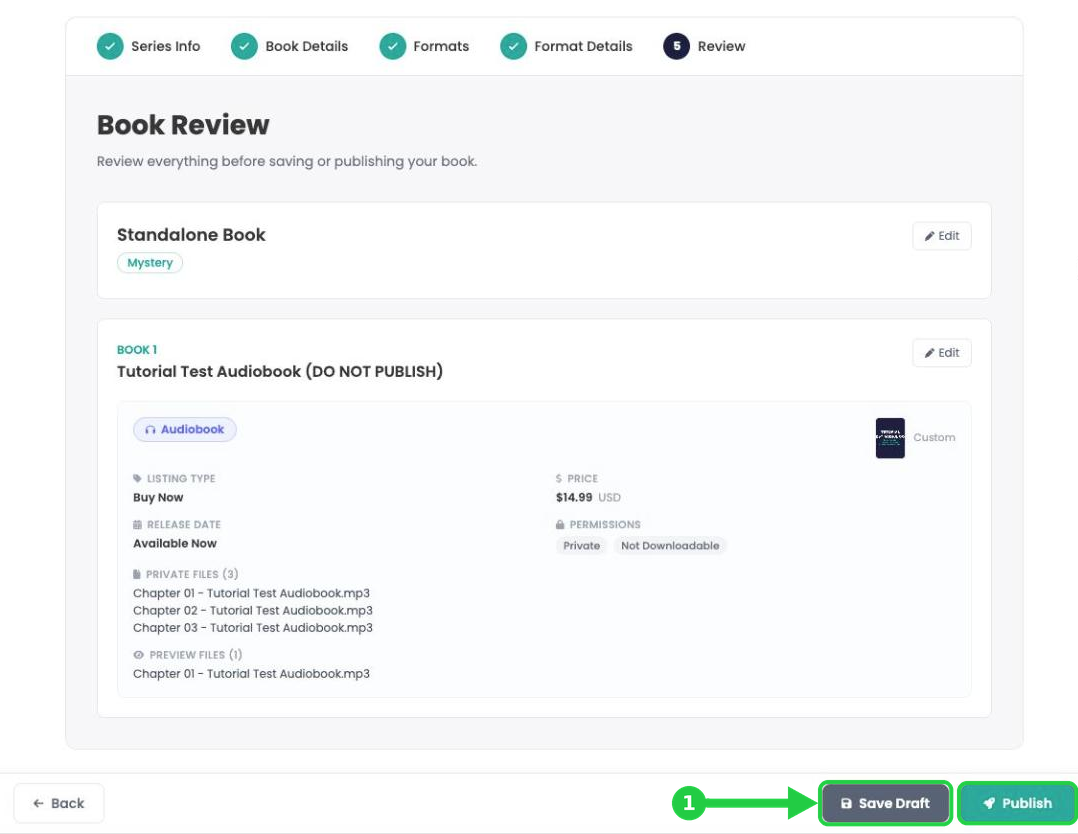
Task: Click the $14.99 price value
Action: [x=574, y=498]
